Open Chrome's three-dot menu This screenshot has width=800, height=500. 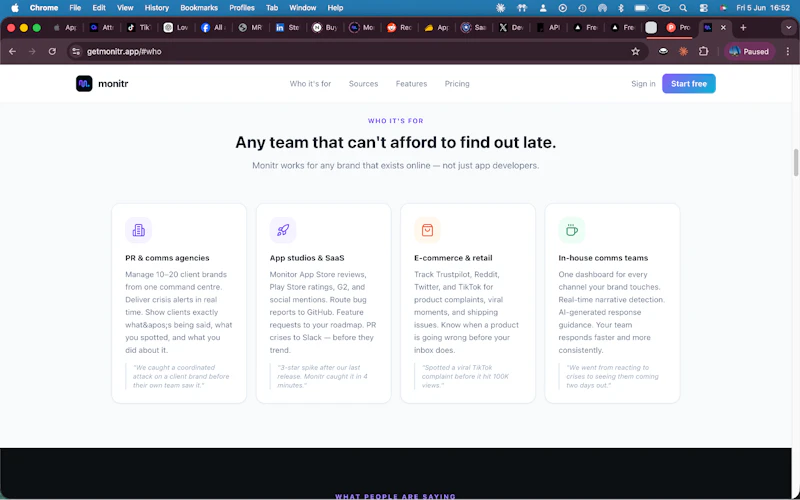click(788, 52)
